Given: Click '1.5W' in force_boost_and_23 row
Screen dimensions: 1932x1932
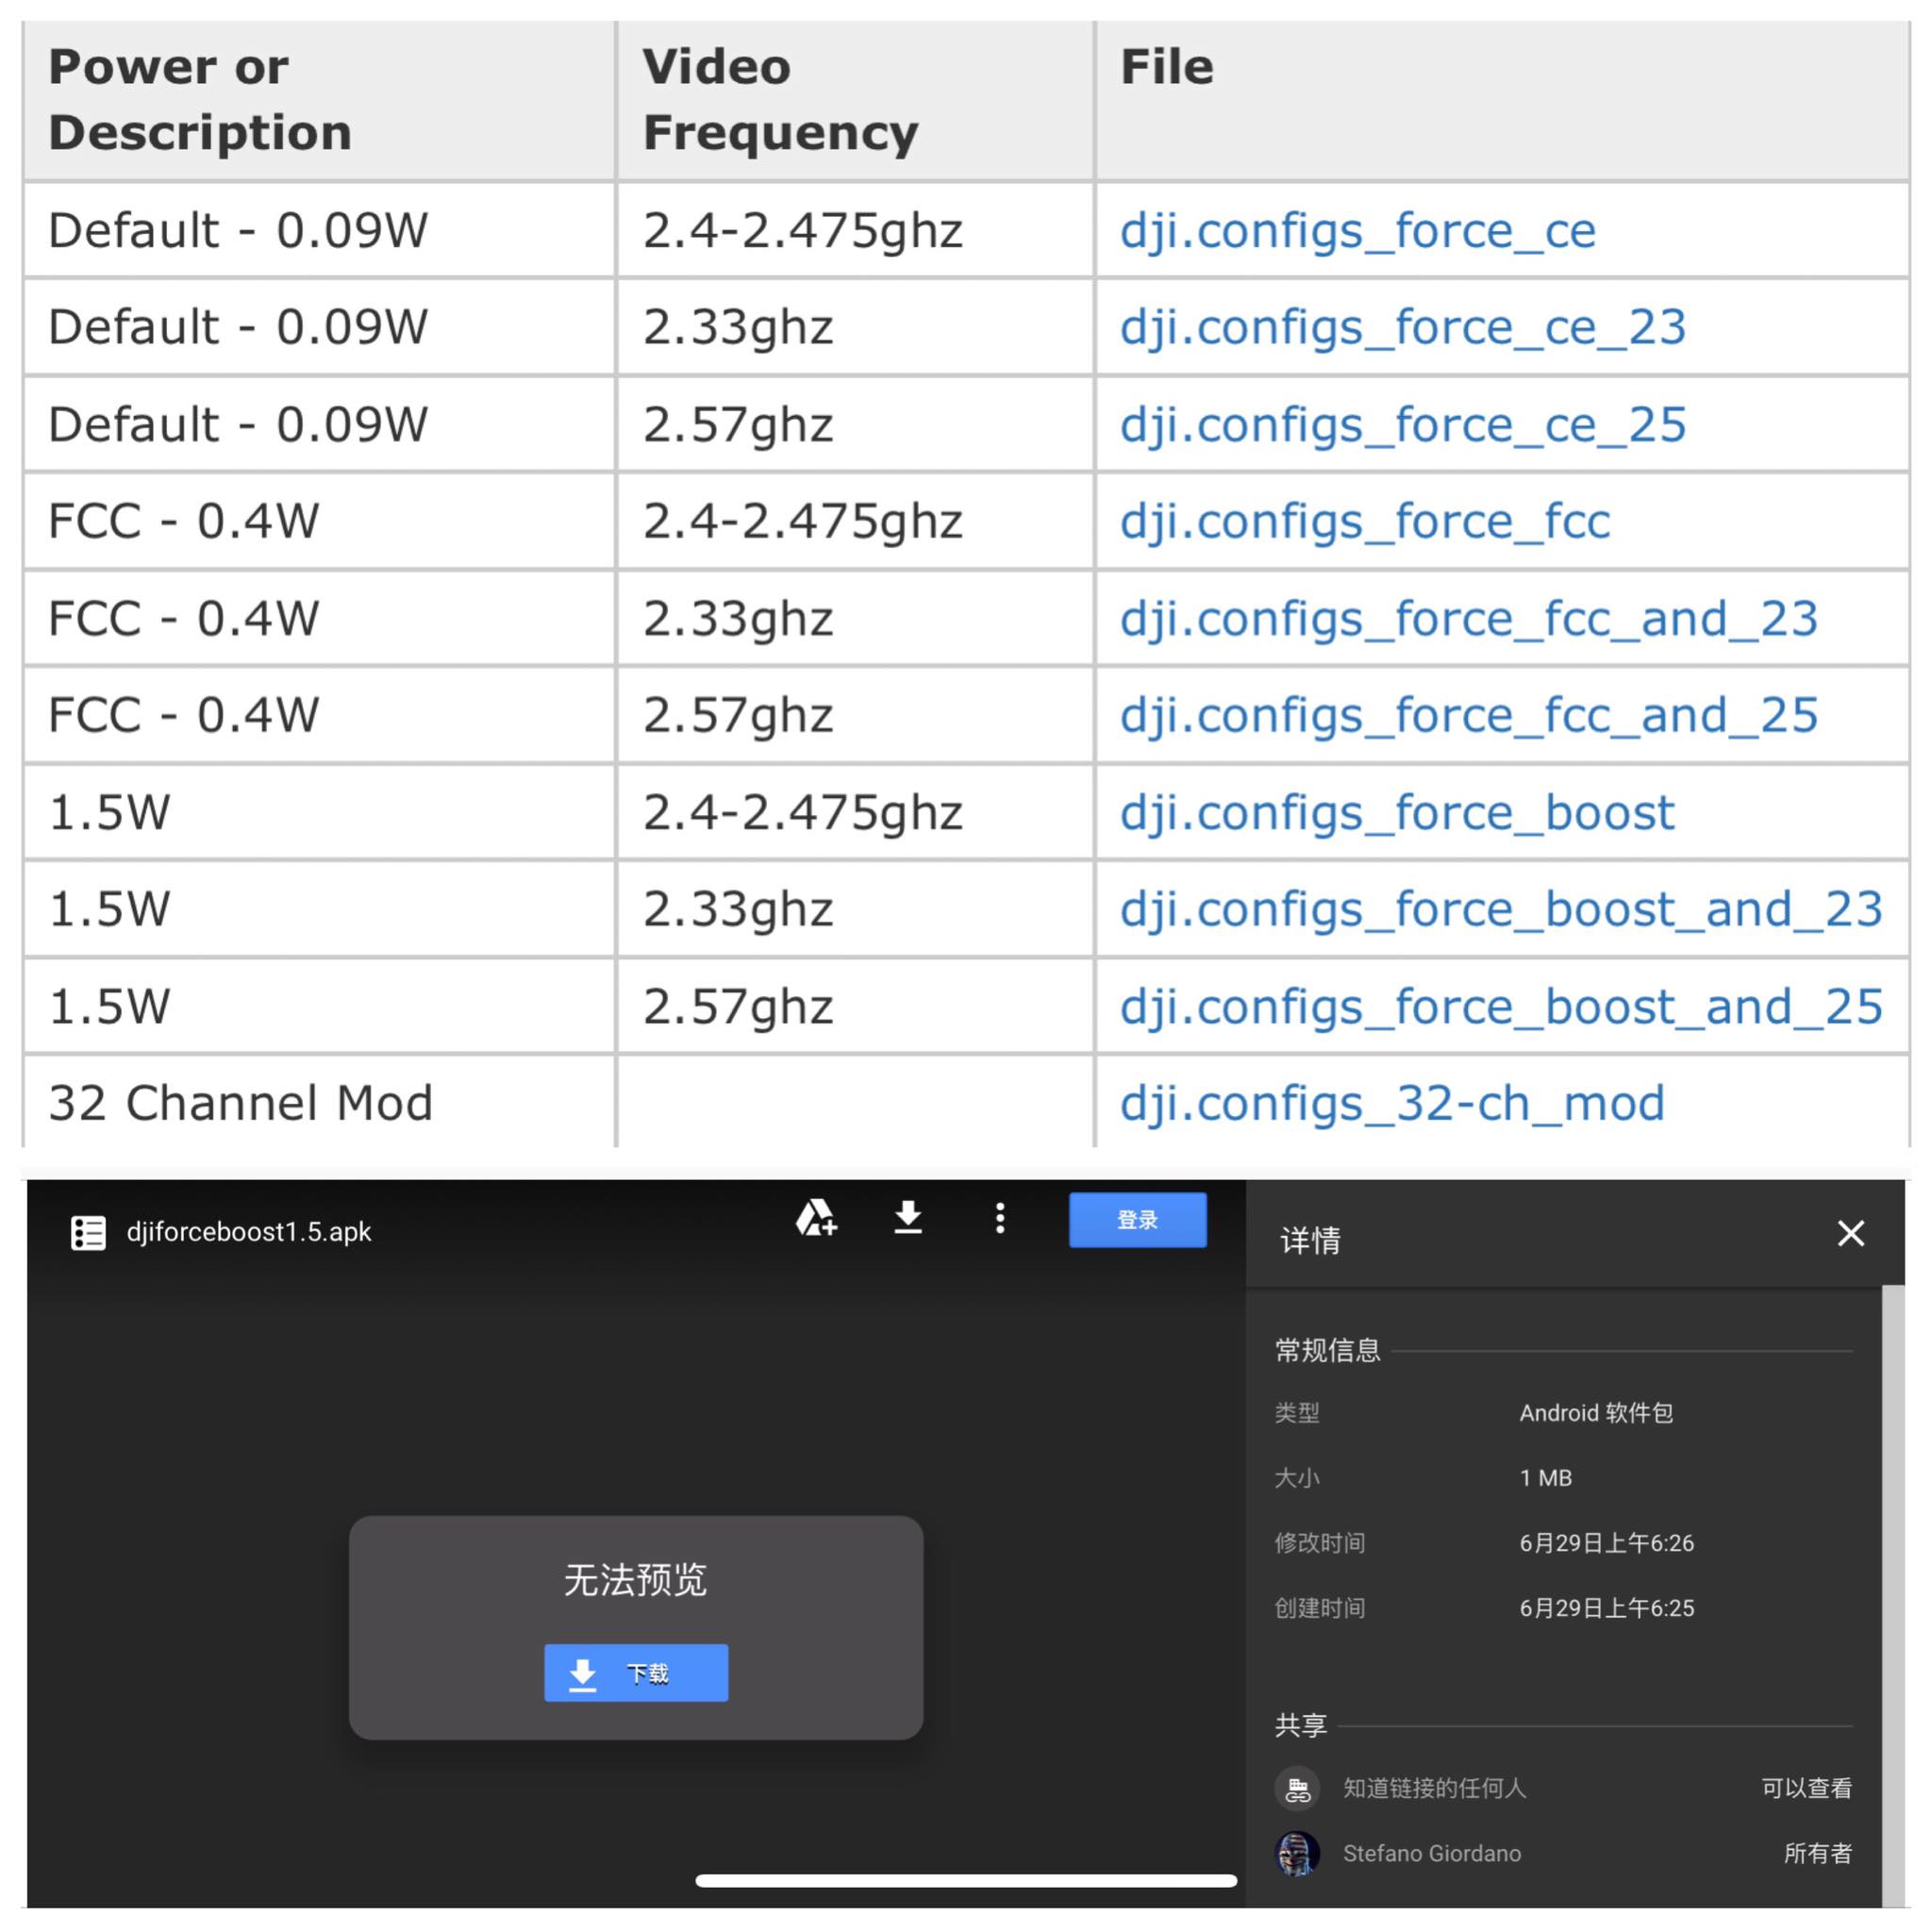Looking at the screenshot, I should tap(110, 910).
